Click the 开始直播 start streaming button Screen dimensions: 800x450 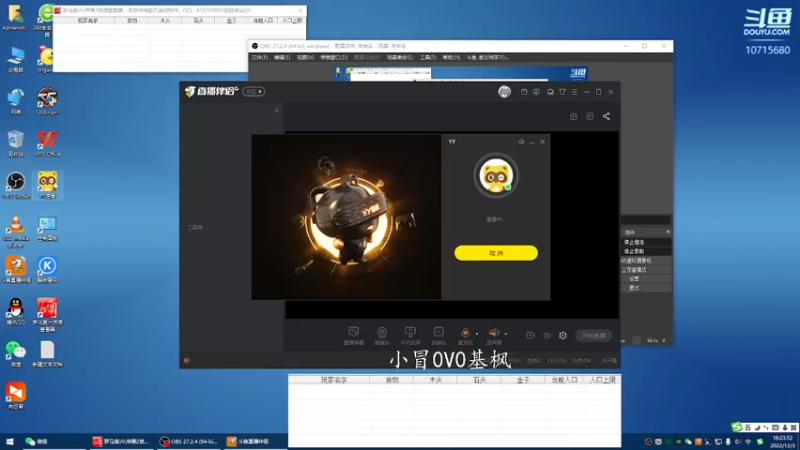click(x=593, y=335)
